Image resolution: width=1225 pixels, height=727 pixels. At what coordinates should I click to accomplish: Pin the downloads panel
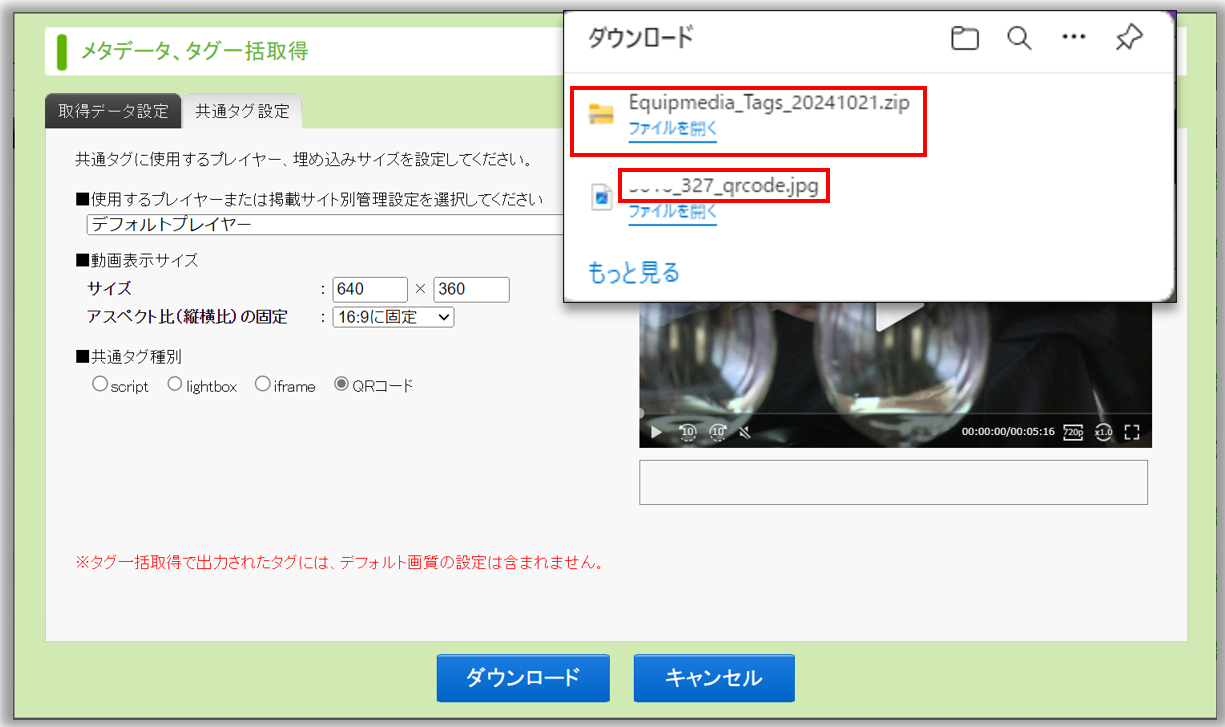pos(1128,39)
